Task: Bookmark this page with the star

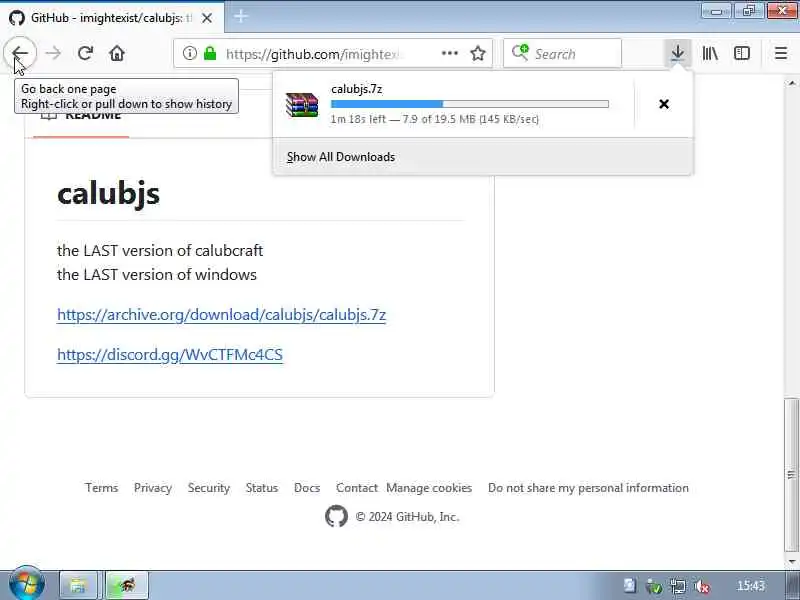Action: 478,53
